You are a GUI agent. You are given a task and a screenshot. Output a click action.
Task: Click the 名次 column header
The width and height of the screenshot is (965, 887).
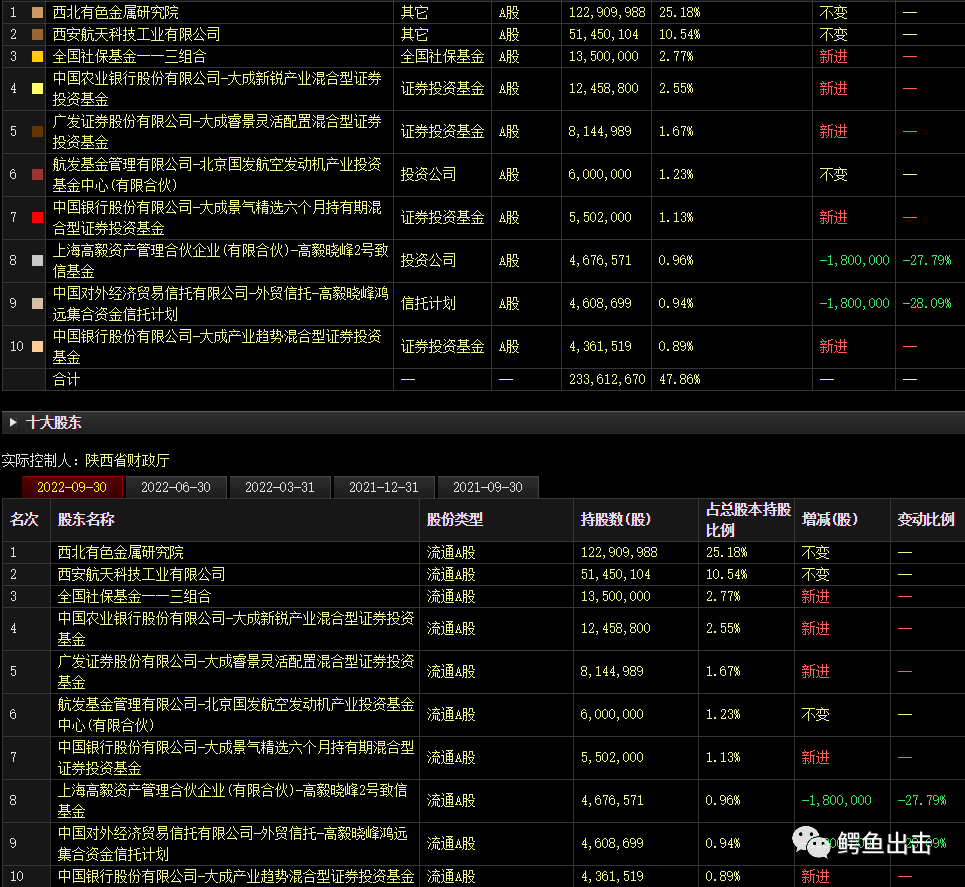(x=25, y=520)
